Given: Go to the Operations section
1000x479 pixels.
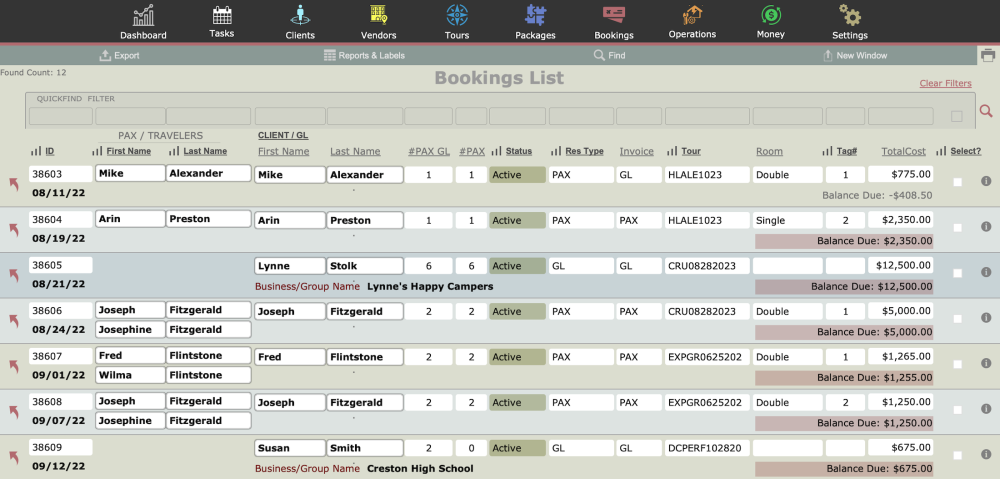Looking at the screenshot, I should [692, 22].
